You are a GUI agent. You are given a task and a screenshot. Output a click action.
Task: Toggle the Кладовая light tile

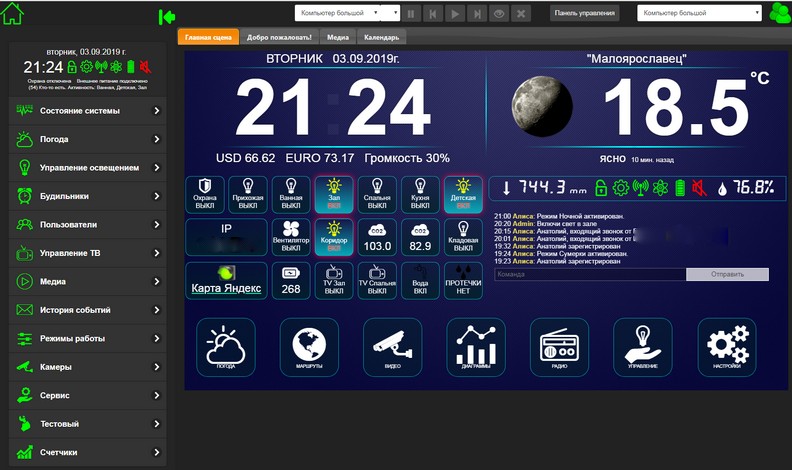click(x=463, y=237)
